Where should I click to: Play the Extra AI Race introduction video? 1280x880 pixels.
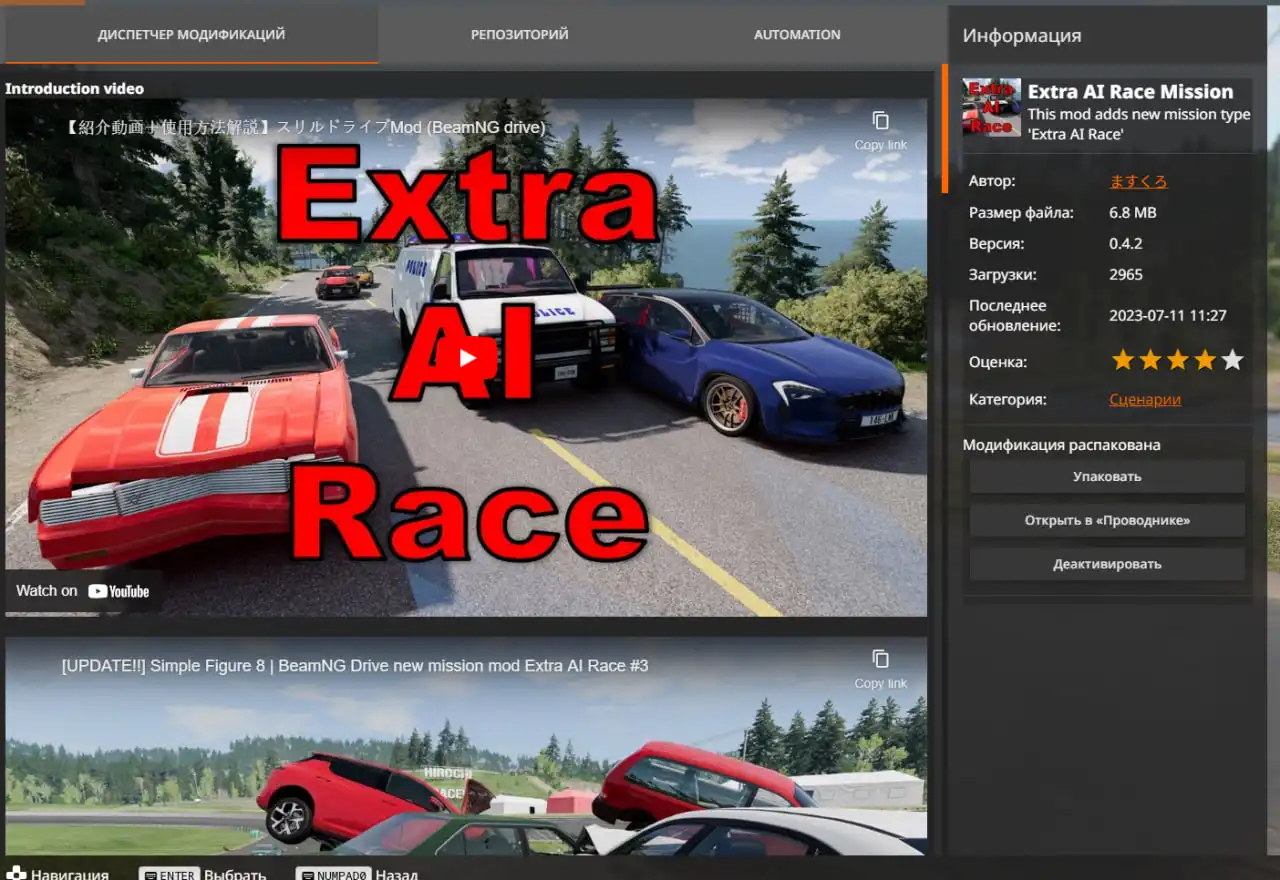click(467, 358)
